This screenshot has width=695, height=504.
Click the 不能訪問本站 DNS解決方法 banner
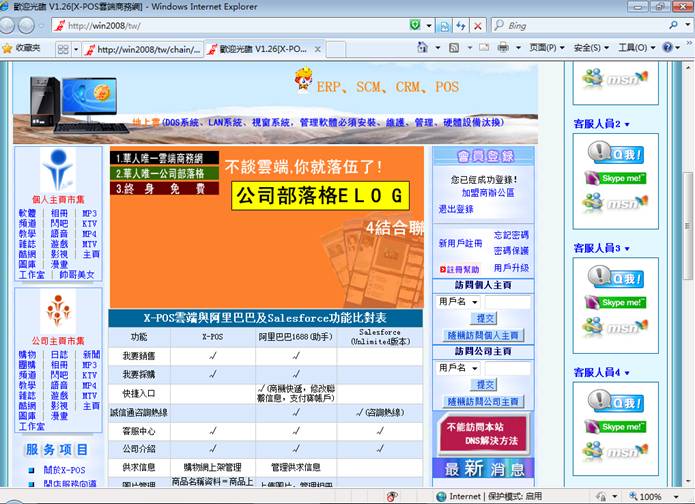coord(482,433)
